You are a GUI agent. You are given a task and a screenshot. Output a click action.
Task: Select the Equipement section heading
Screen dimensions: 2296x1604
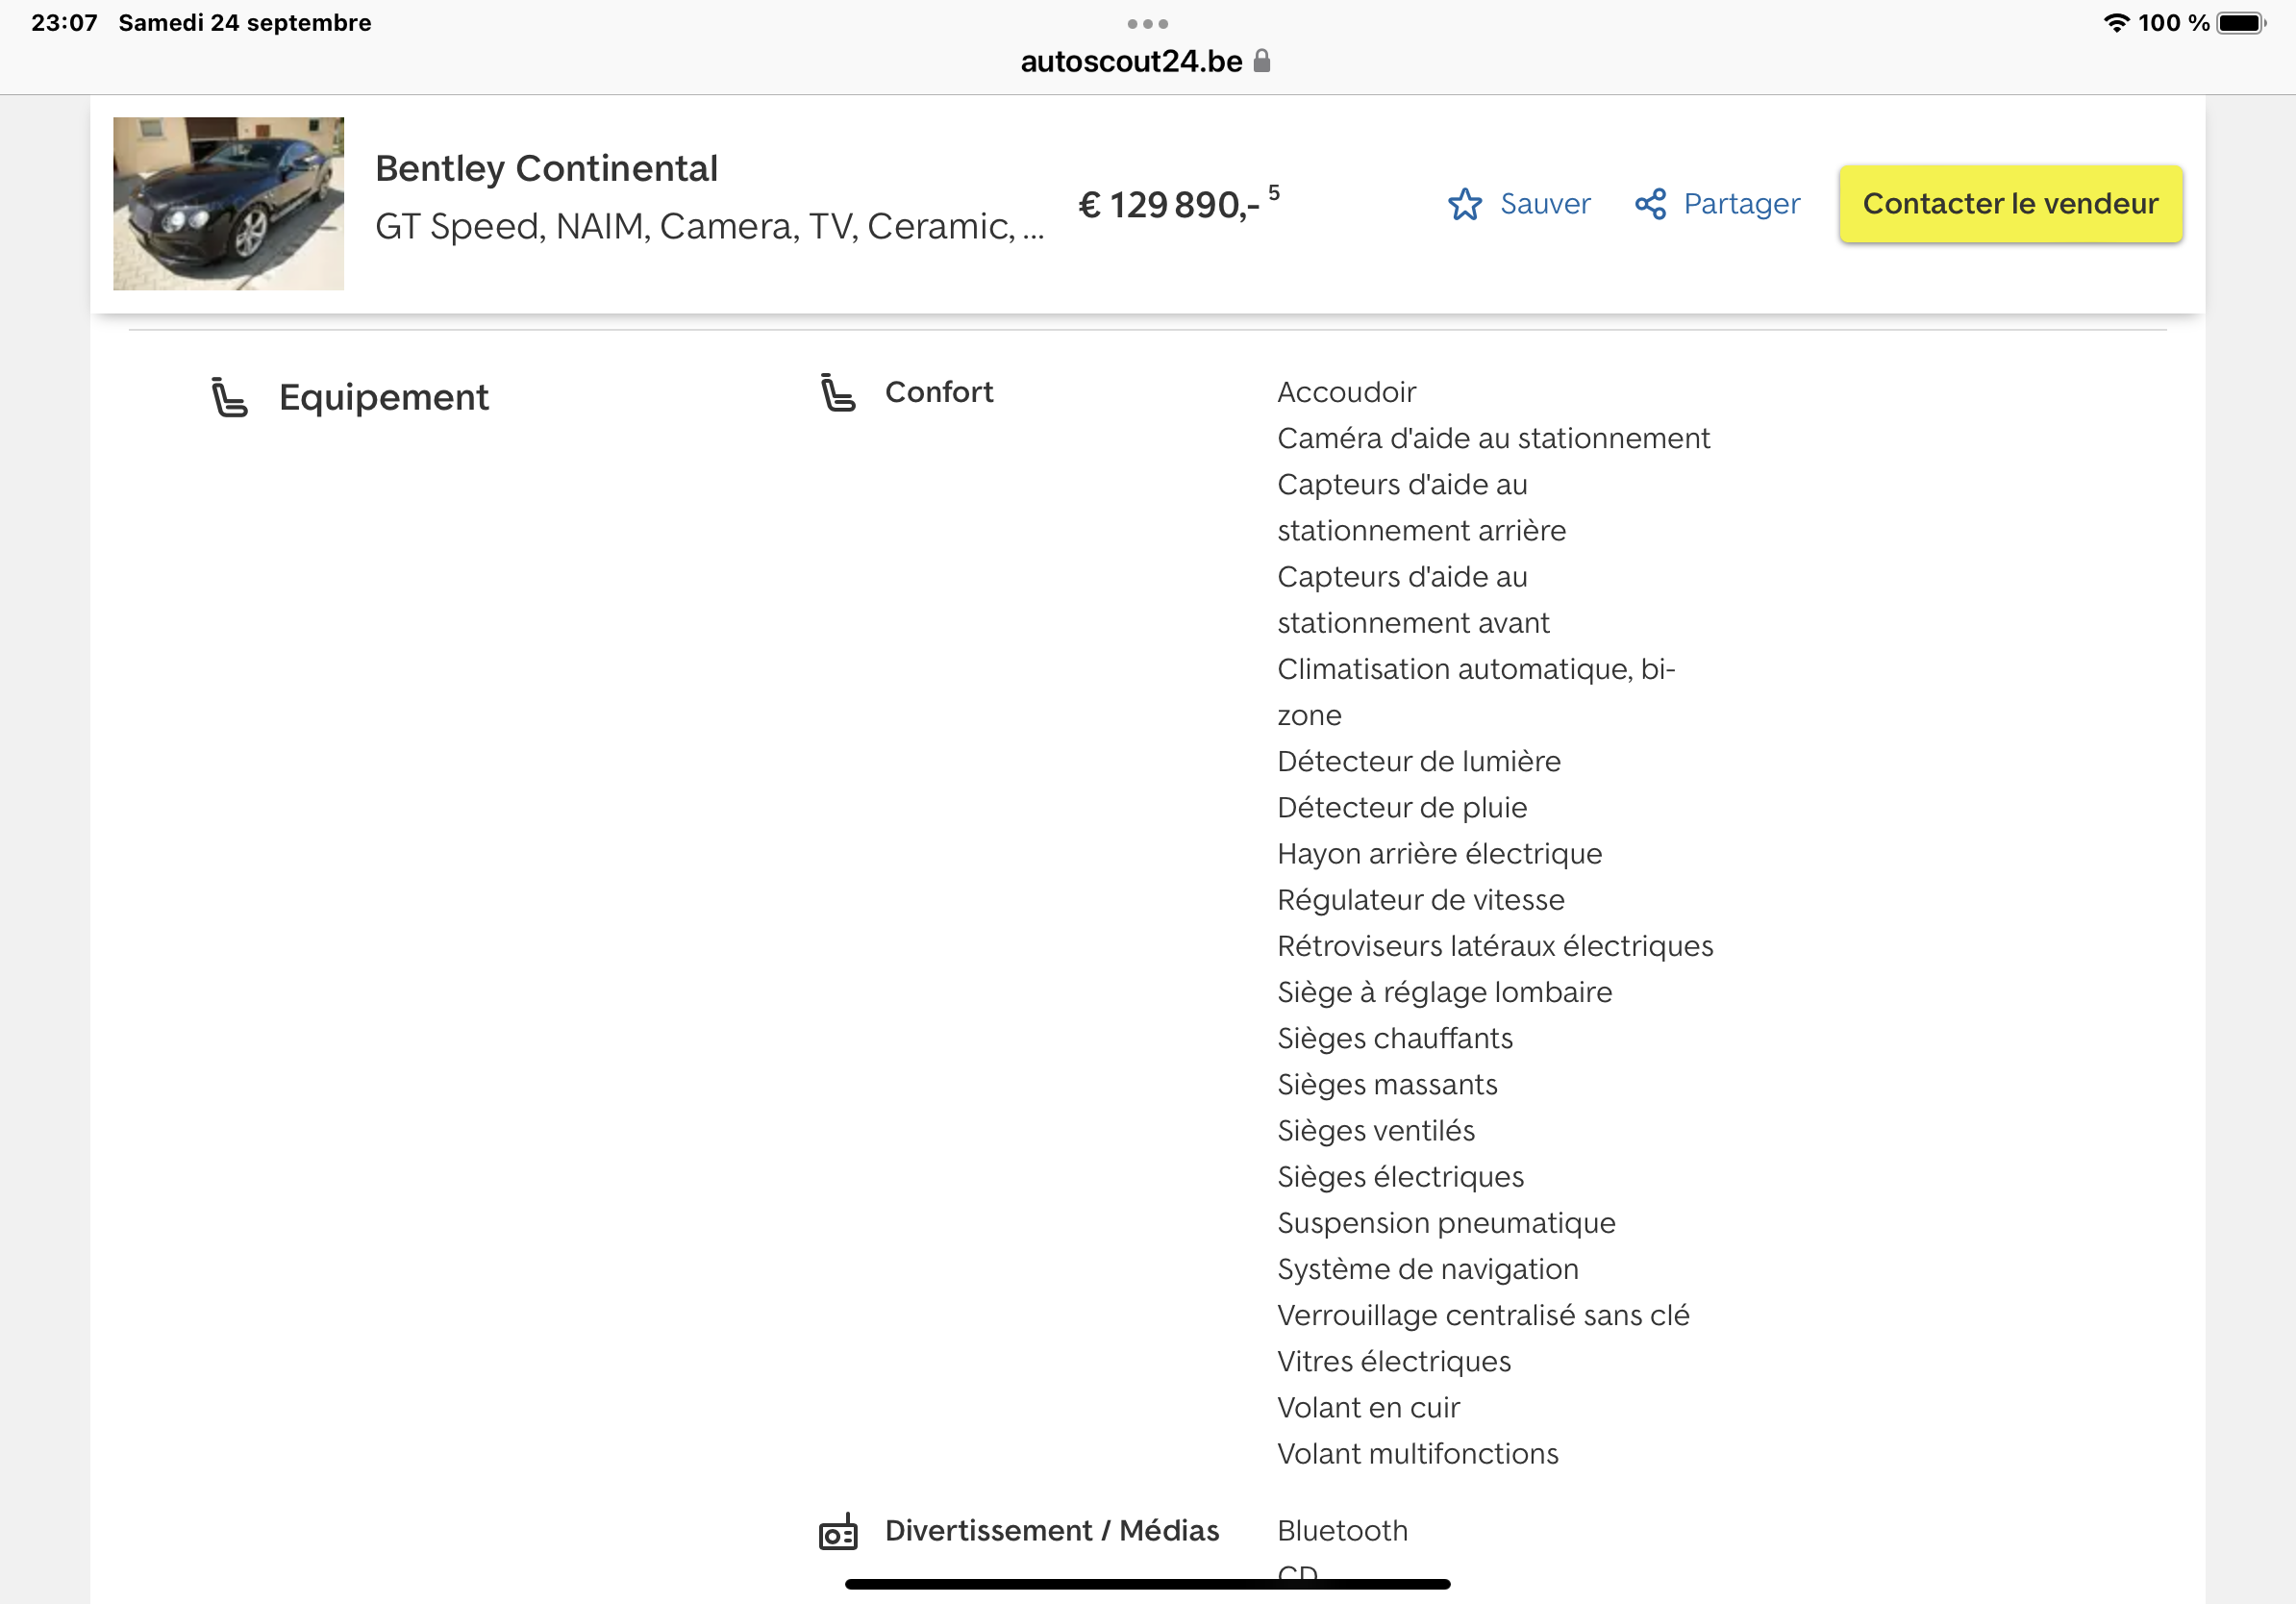click(383, 397)
